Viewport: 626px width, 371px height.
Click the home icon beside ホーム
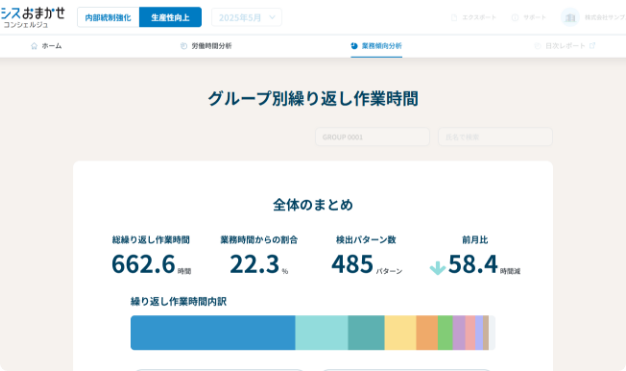point(34,46)
